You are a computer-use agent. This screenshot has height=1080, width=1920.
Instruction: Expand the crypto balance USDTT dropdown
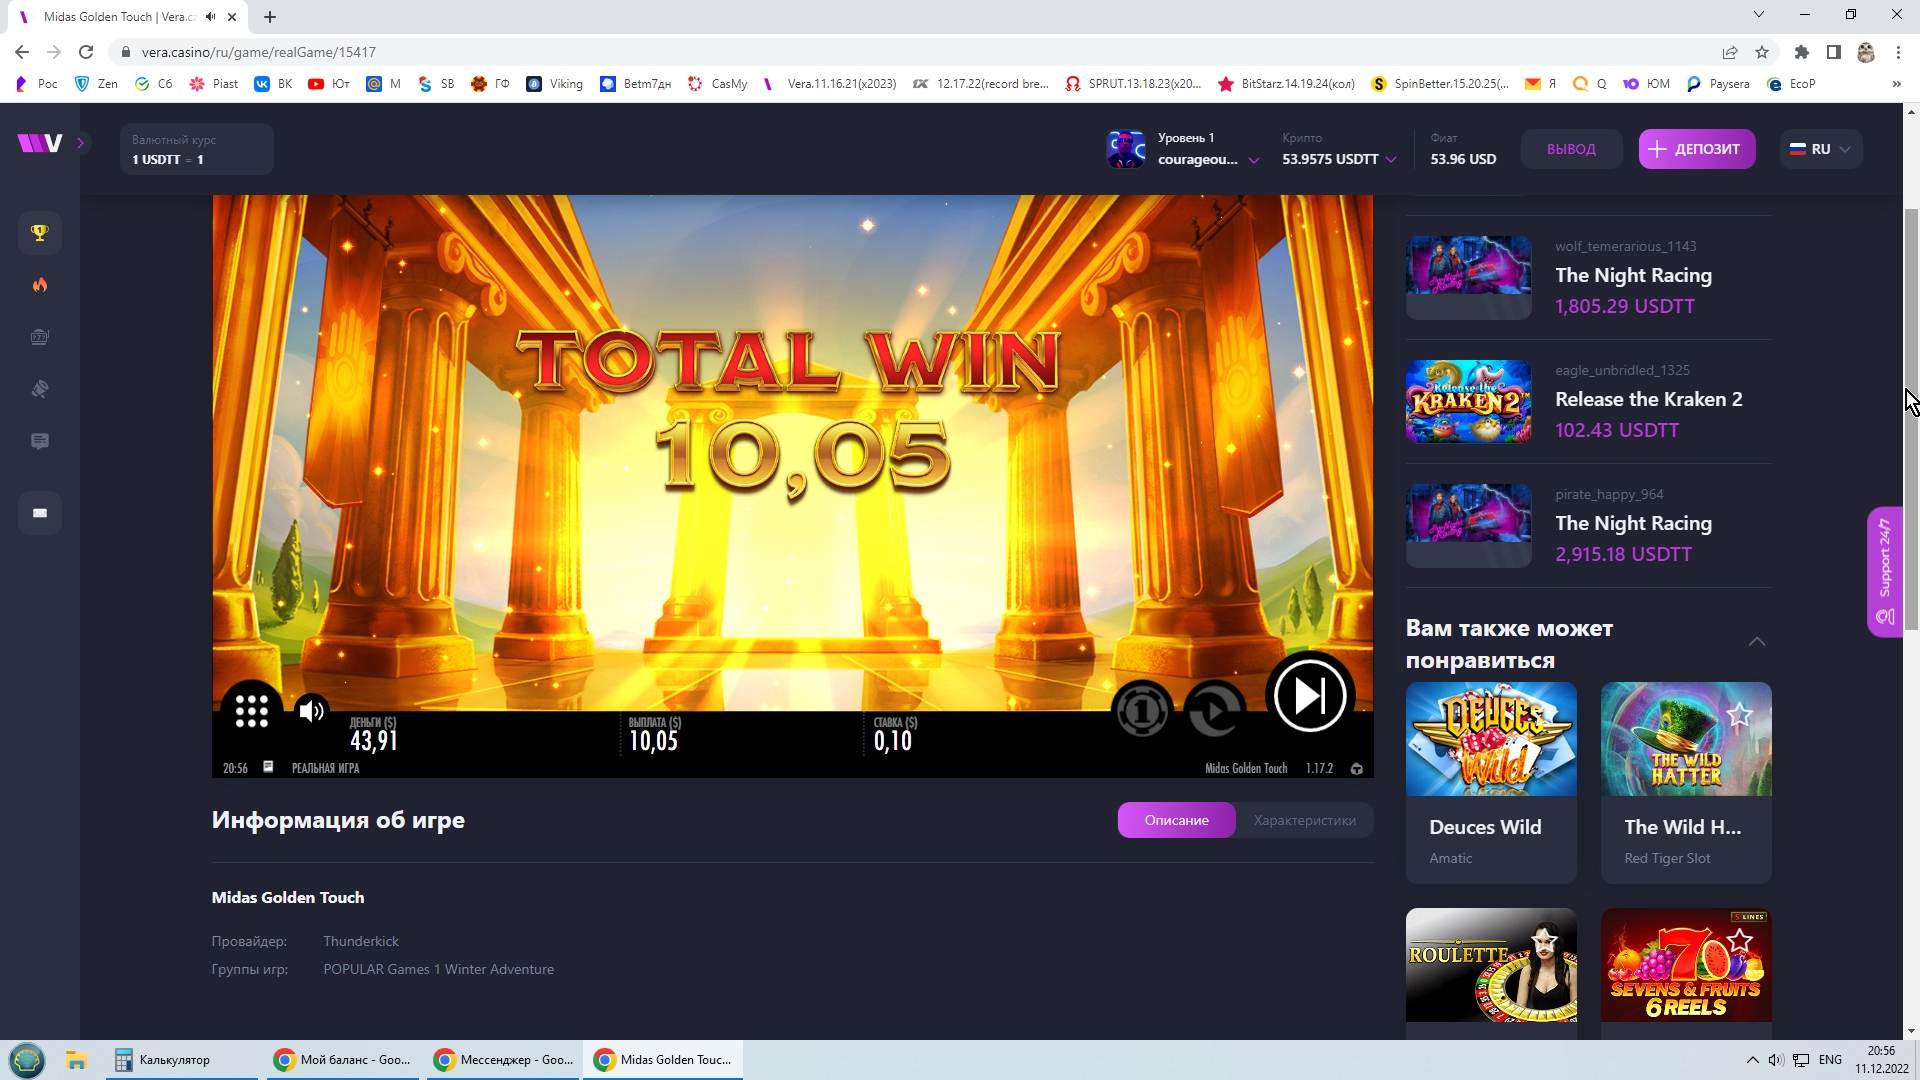(x=1391, y=160)
